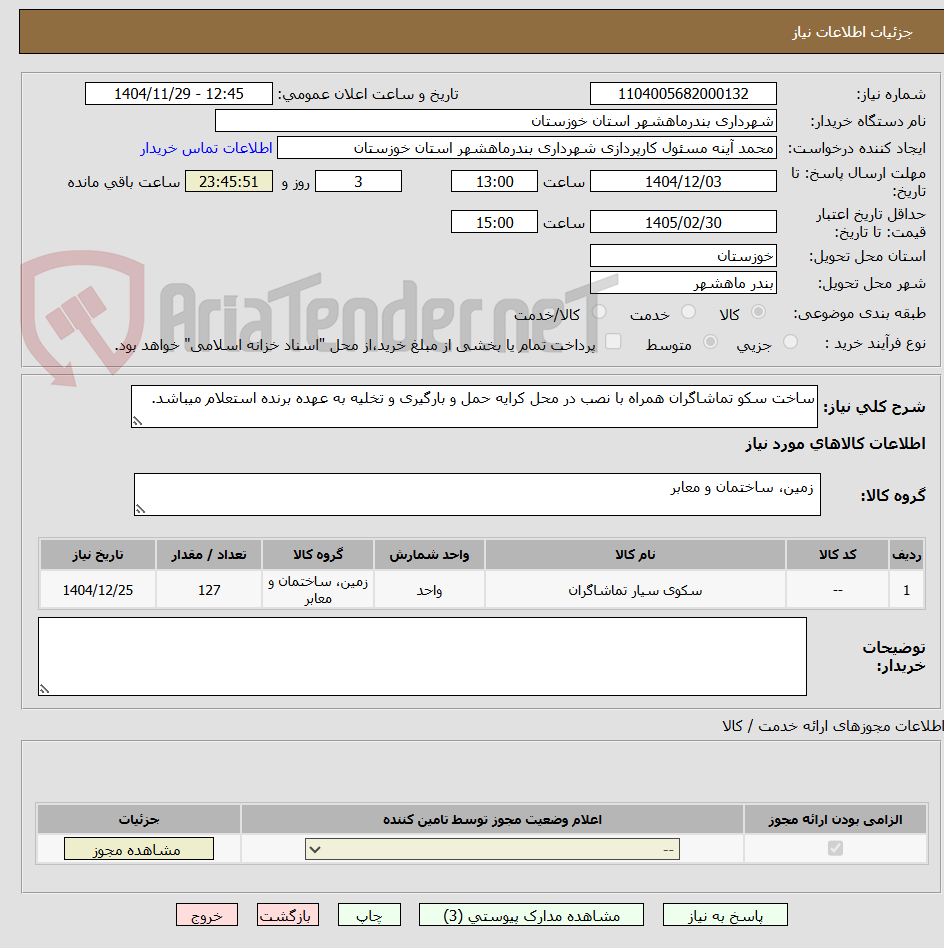Click the نام کالا column header
The height and width of the screenshot is (948, 944).
[635, 554]
